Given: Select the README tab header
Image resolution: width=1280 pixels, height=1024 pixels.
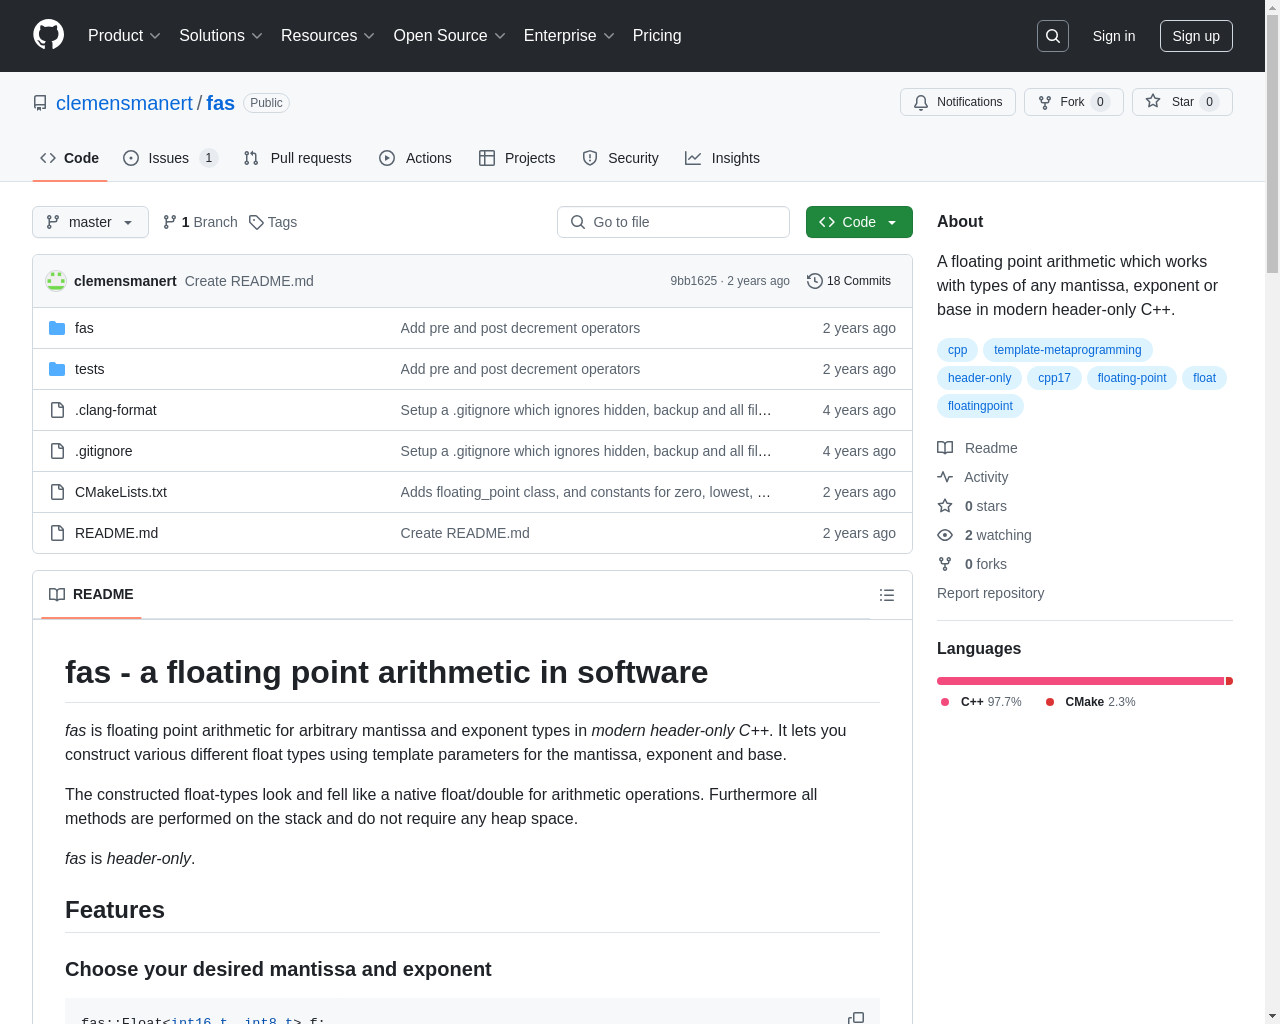Looking at the screenshot, I should coord(91,594).
